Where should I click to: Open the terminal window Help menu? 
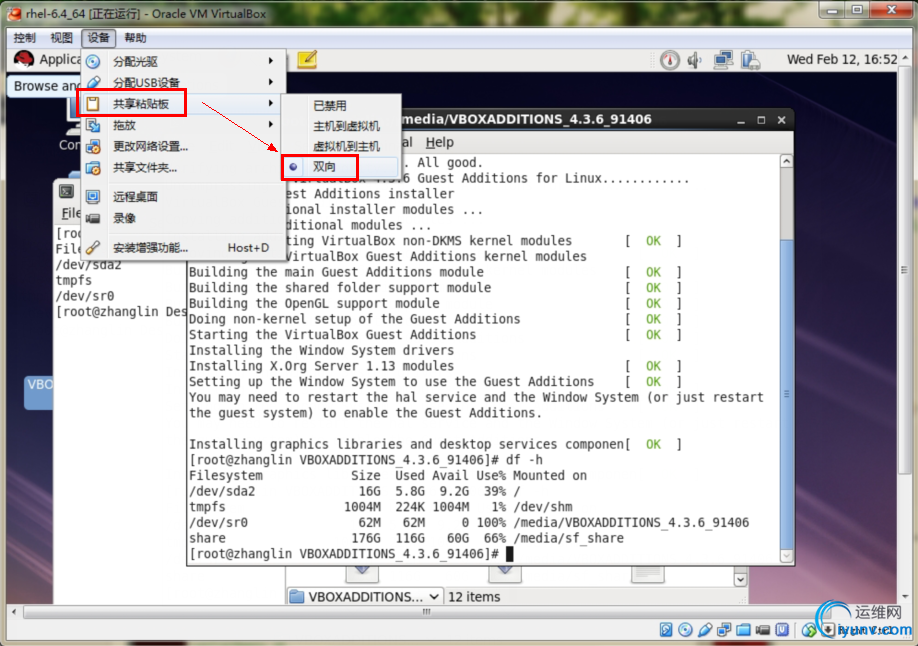[x=440, y=142]
